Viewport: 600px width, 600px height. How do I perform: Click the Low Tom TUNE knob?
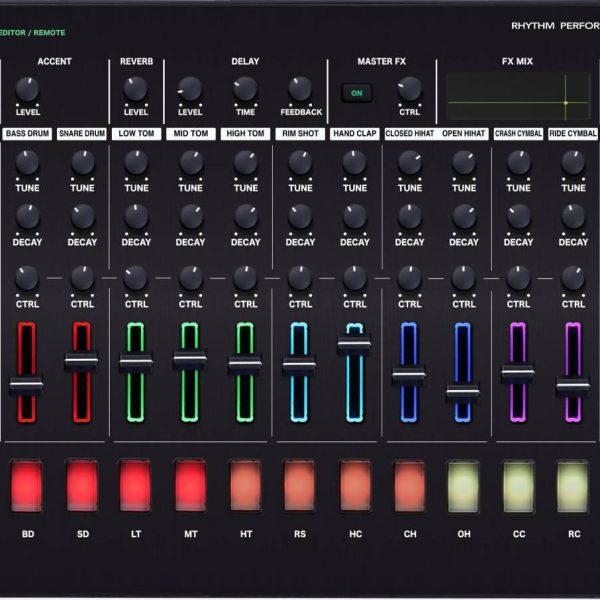click(x=136, y=163)
